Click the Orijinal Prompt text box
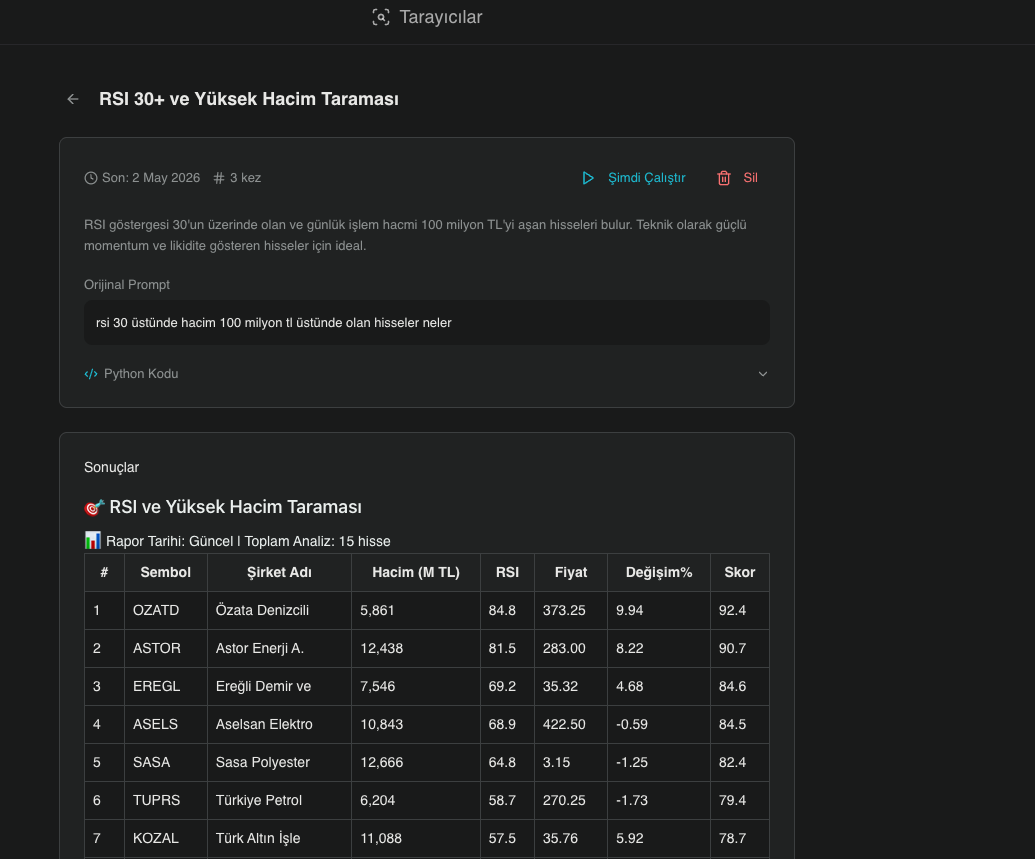The image size is (1035, 859). [426, 323]
